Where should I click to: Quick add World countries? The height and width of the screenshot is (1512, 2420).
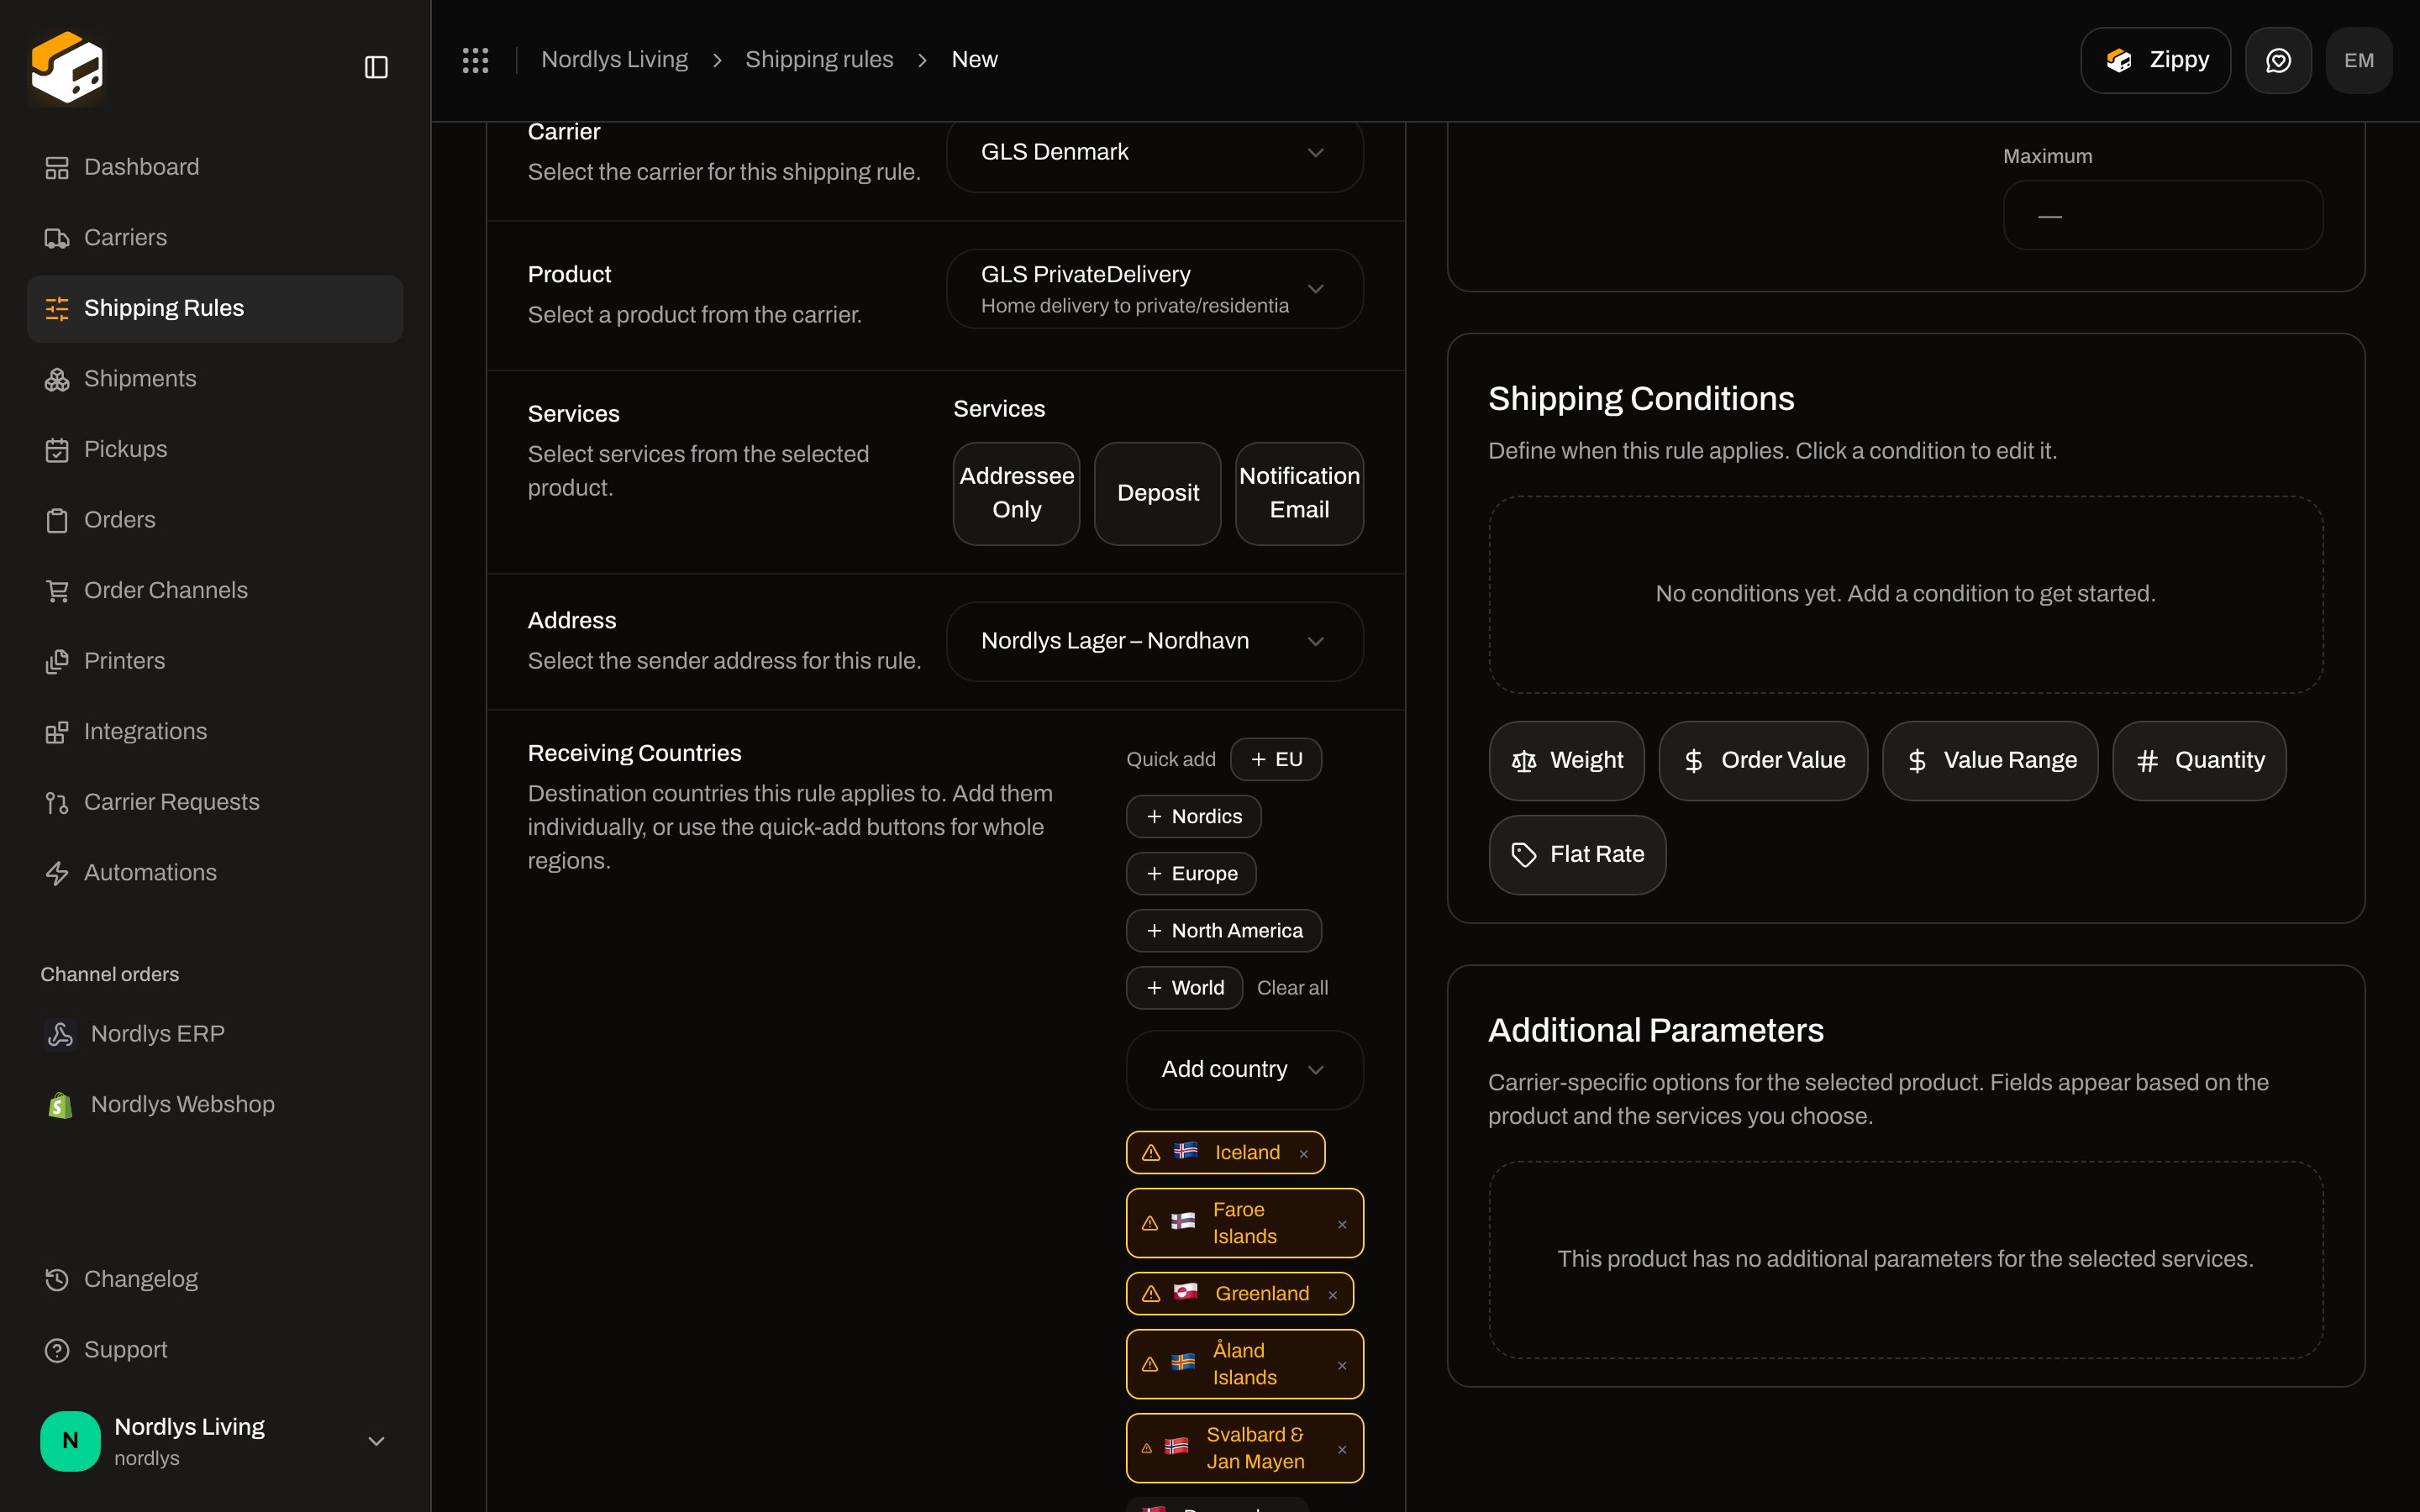click(1184, 988)
